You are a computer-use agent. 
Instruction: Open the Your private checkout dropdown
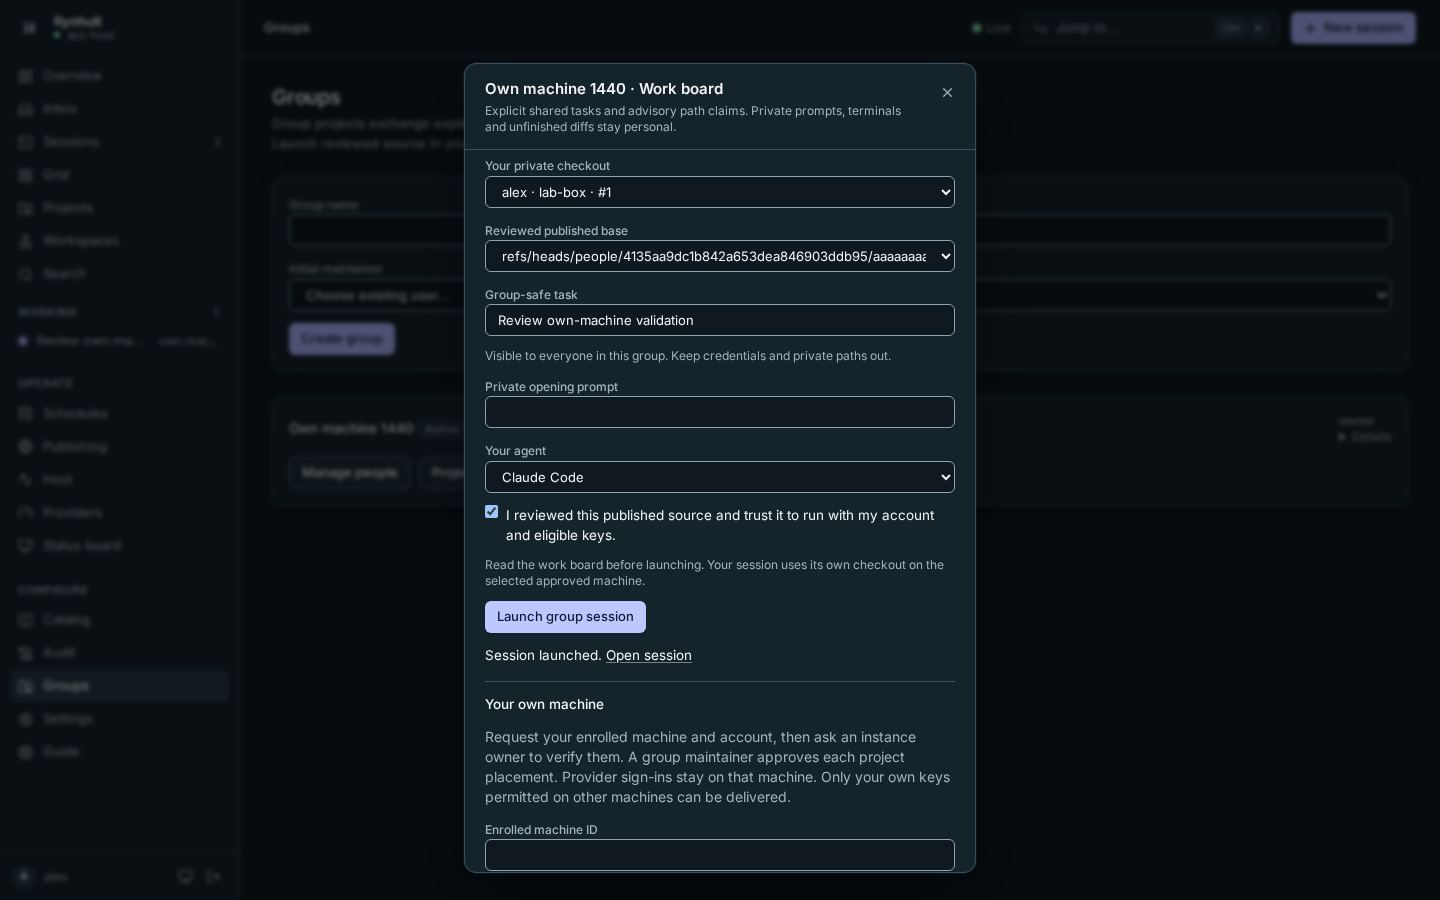point(720,192)
